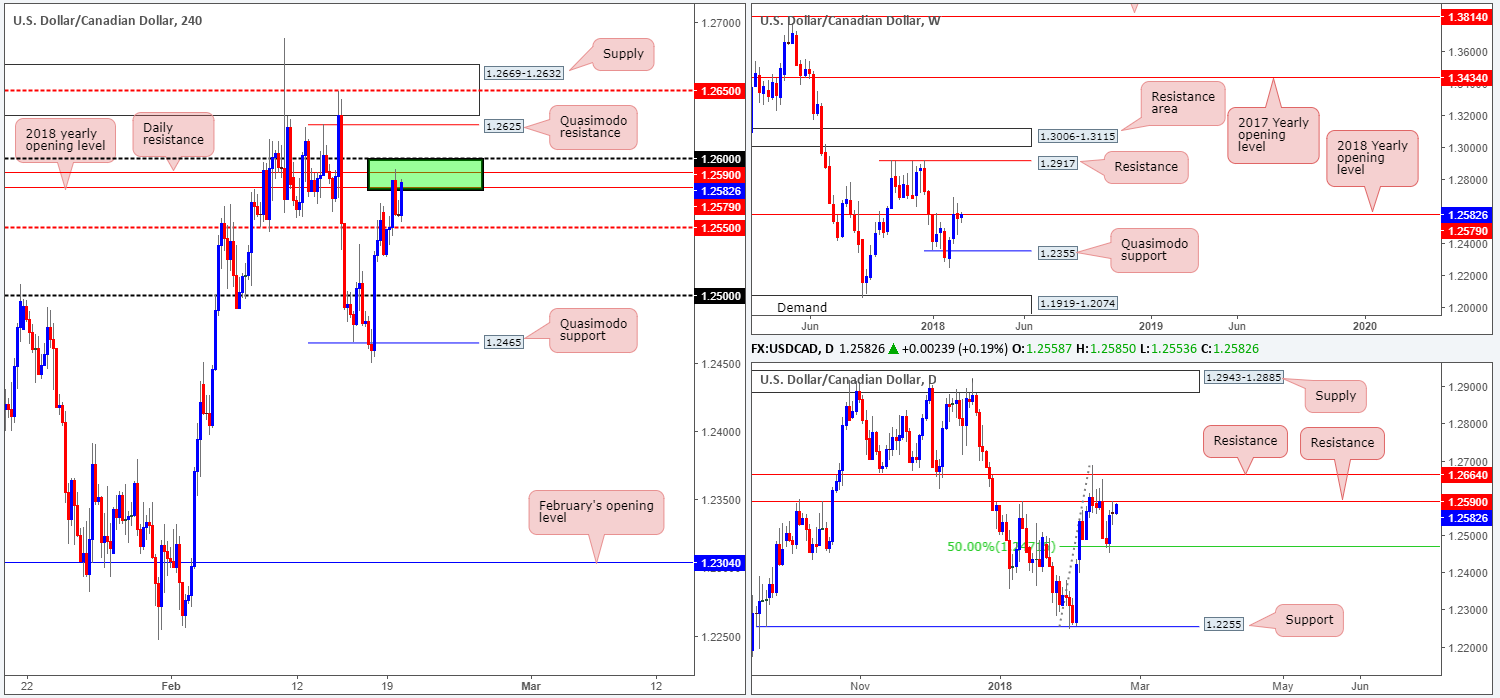Select the Quasimodo support callout on the weekly chart
The height and width of the screenshot is (698, 1500).
(x=1154, y=250)
